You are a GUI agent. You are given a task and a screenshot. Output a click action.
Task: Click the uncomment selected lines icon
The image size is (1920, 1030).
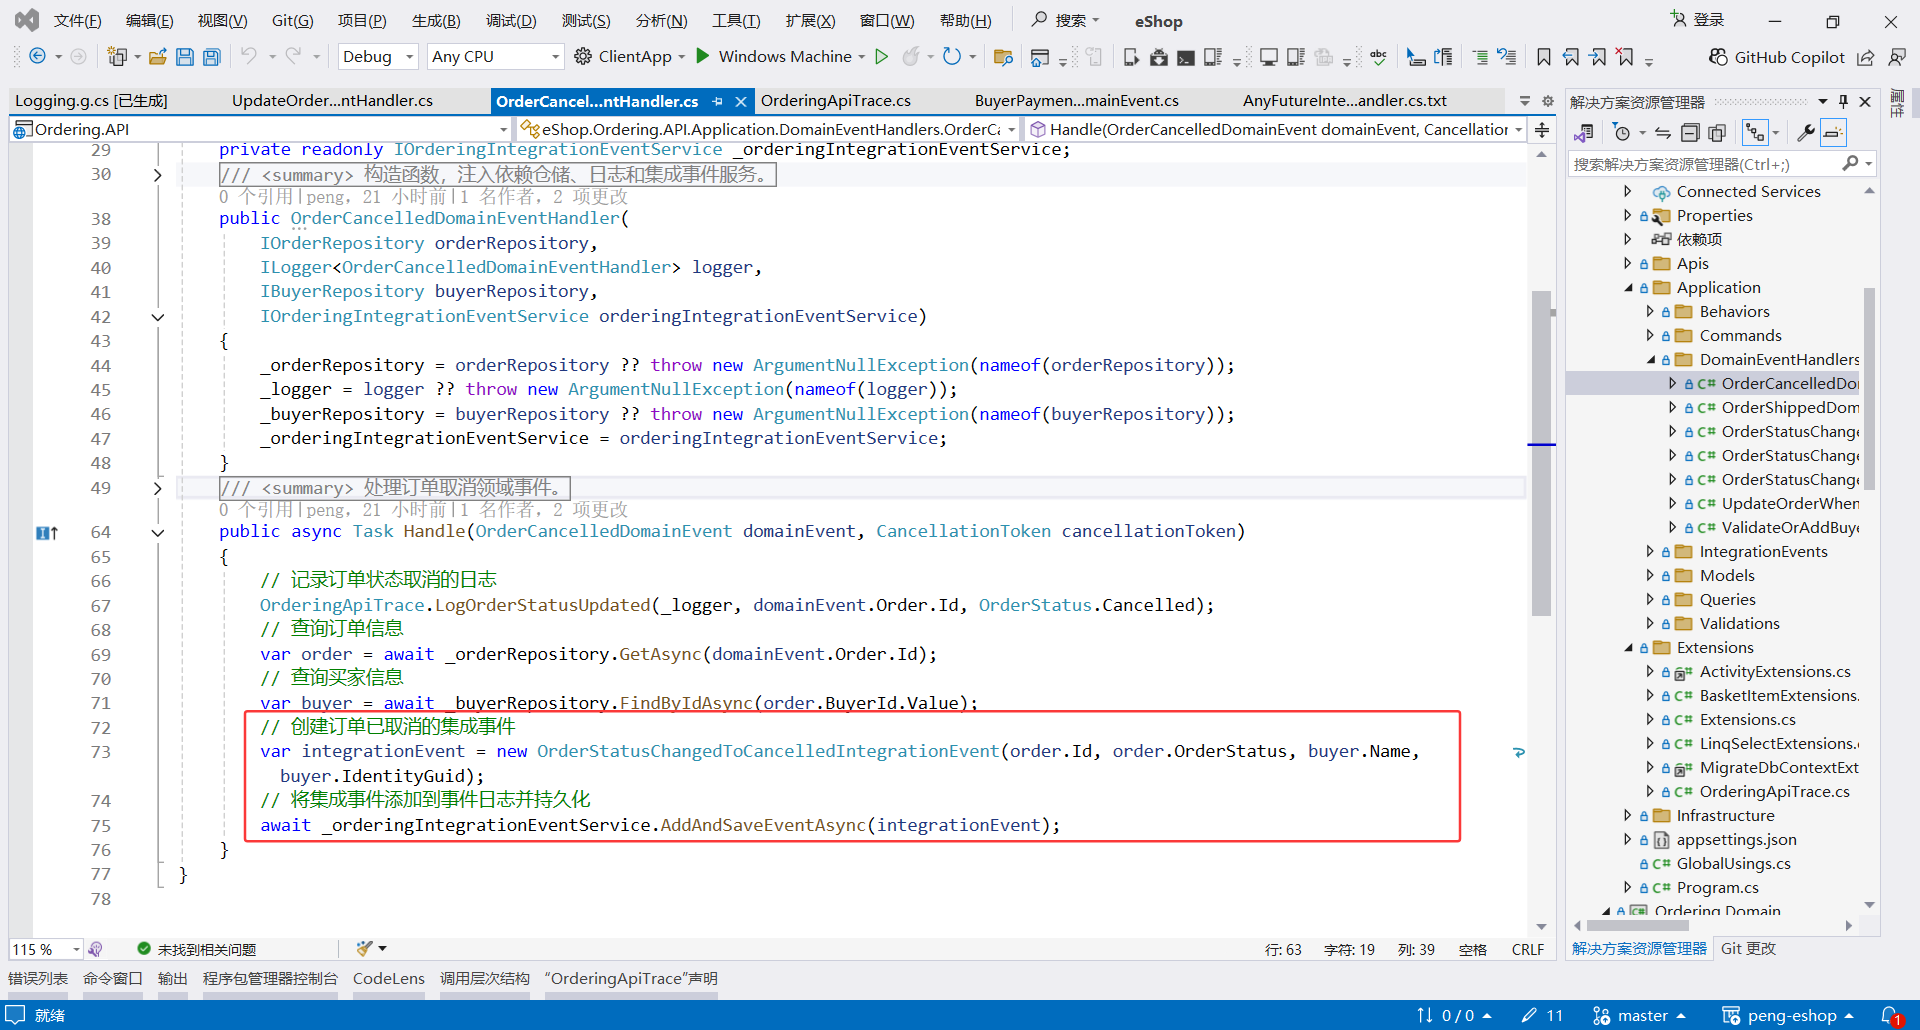pyautogui.click(x=1507, y=57)
